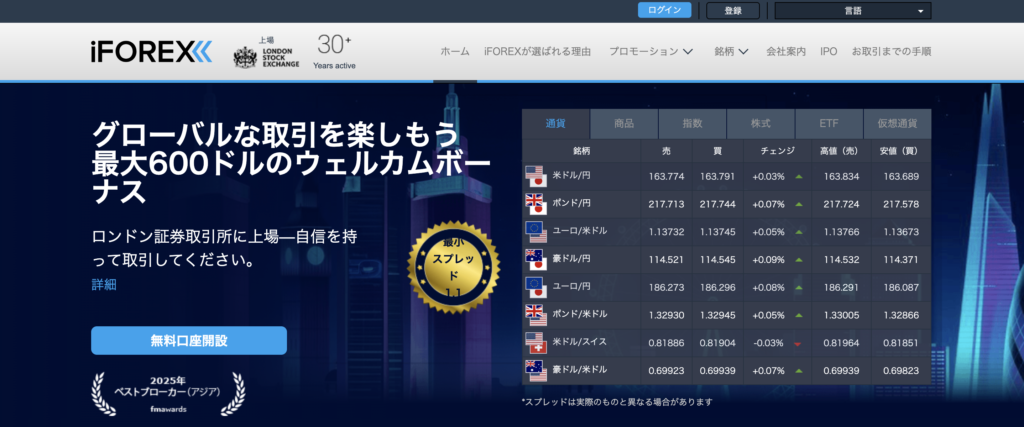Open the IPO nav link

[829, 52]
